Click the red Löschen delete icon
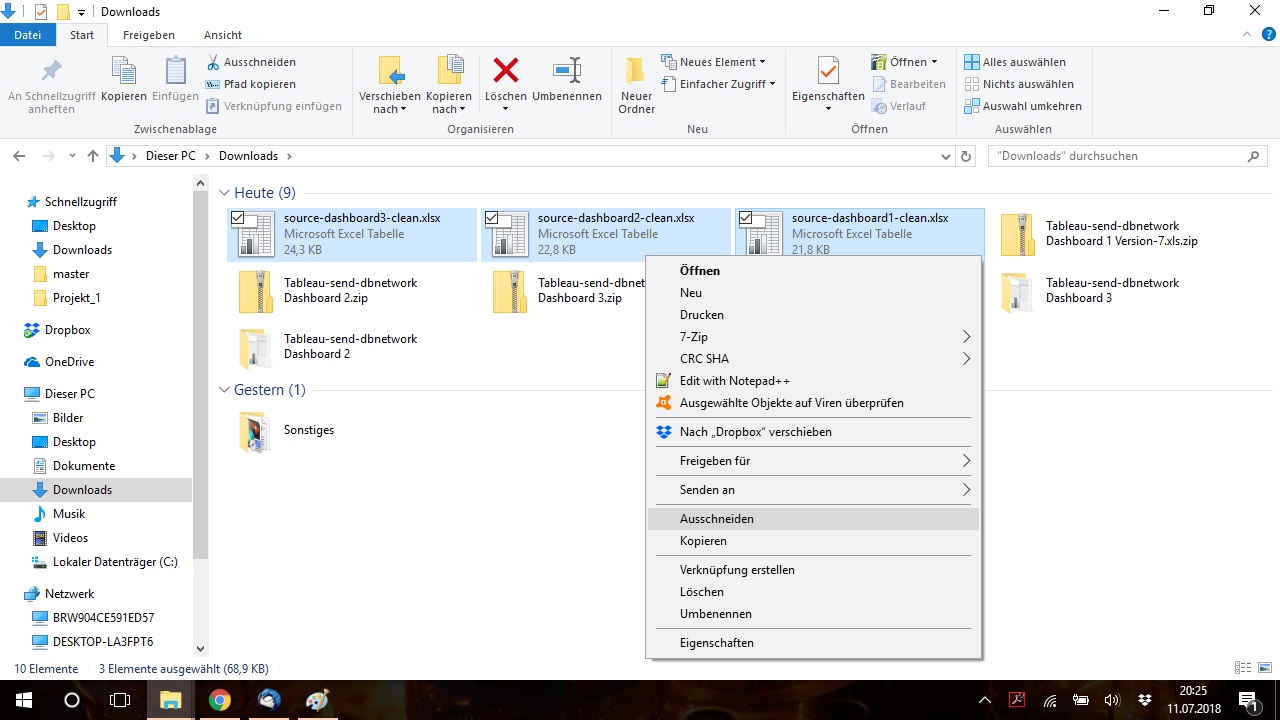Screen dimensions: 1280x720 pyautogui.click(x=506, y=72)
